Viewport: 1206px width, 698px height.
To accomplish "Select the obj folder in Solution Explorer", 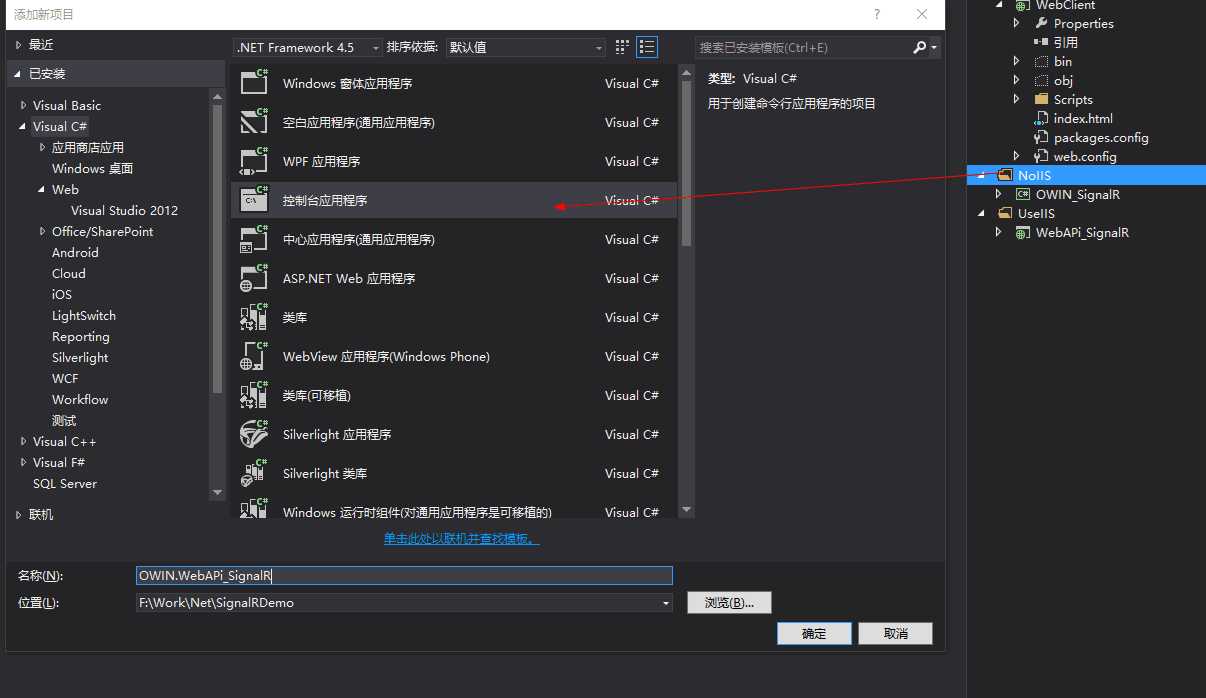I will click(x=1063, y=80).
